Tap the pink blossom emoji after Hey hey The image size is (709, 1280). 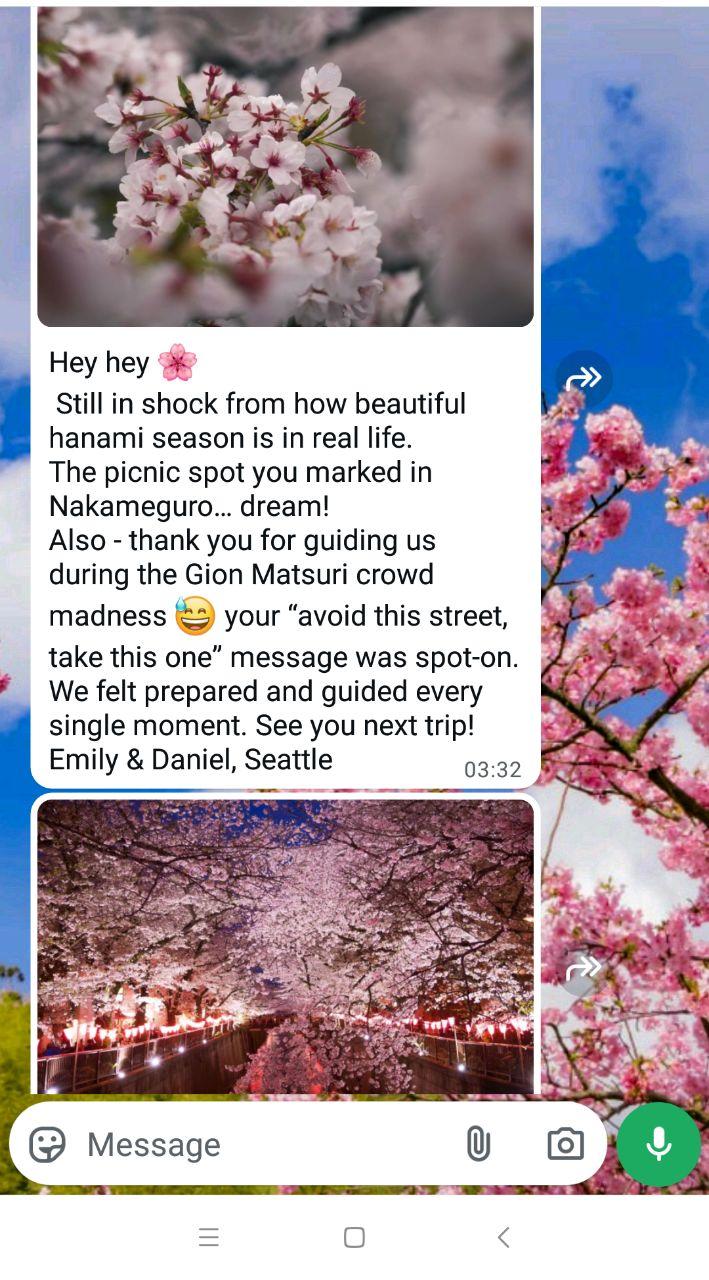point(178,362)
